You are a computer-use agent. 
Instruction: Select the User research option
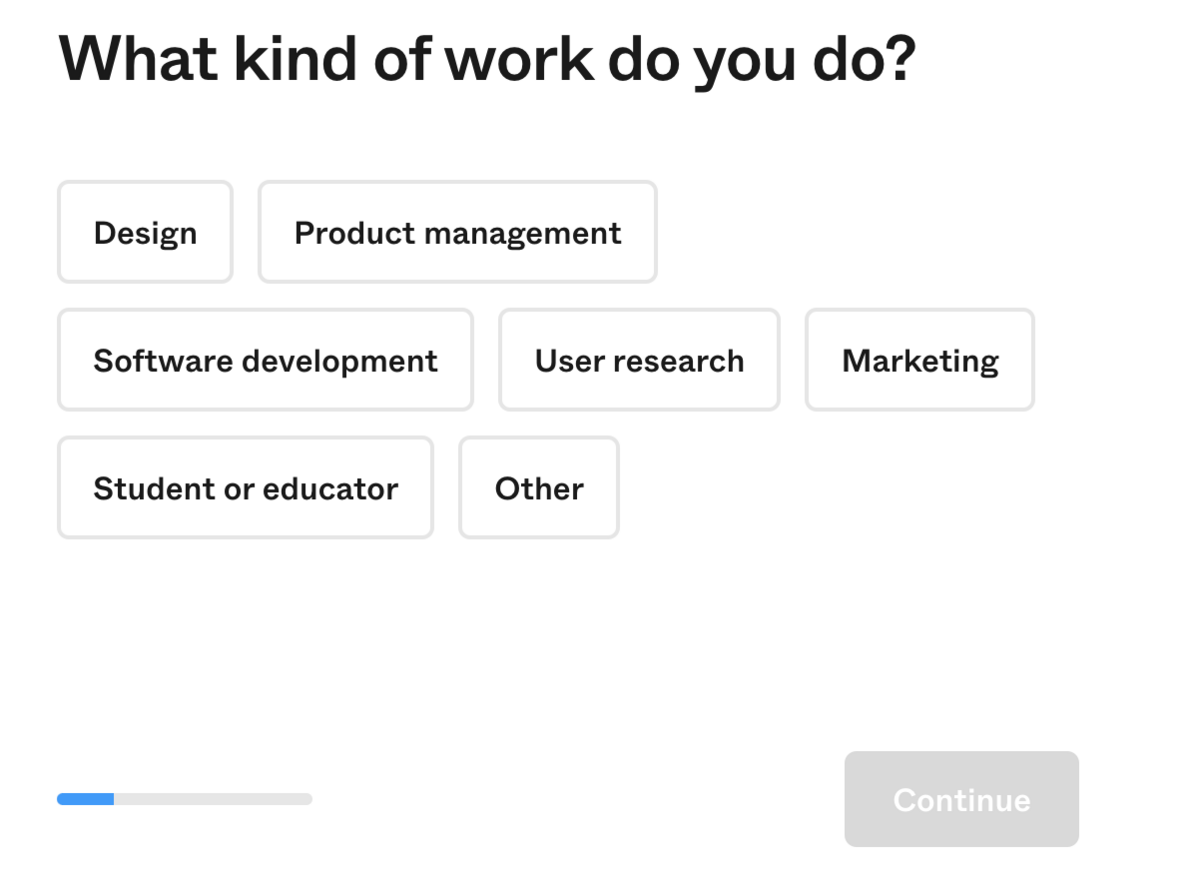tap(639, 360)
